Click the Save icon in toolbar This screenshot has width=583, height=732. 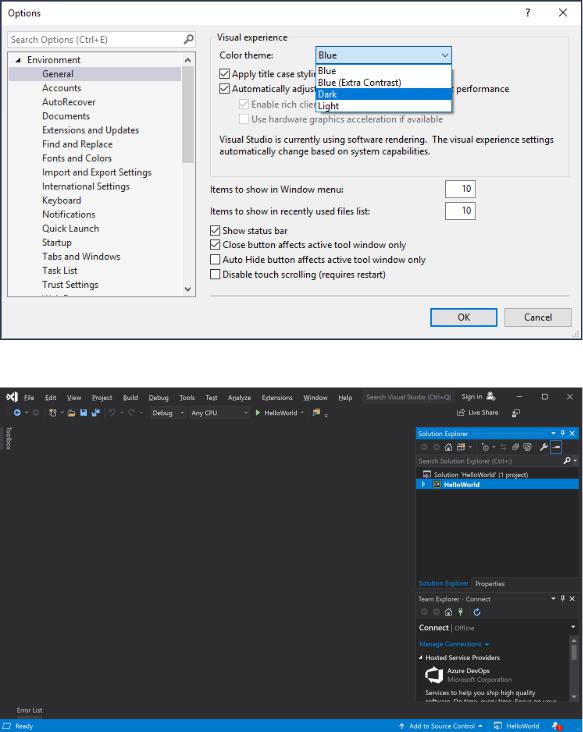click(x=84, y=413)
